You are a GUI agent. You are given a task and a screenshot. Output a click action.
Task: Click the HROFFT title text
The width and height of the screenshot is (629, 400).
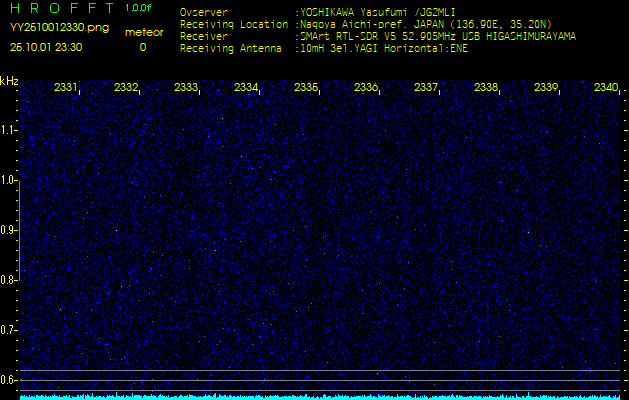61,8
